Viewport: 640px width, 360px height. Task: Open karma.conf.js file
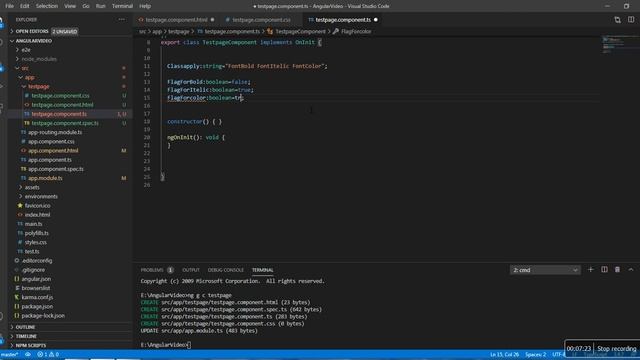tap(37, 297)
